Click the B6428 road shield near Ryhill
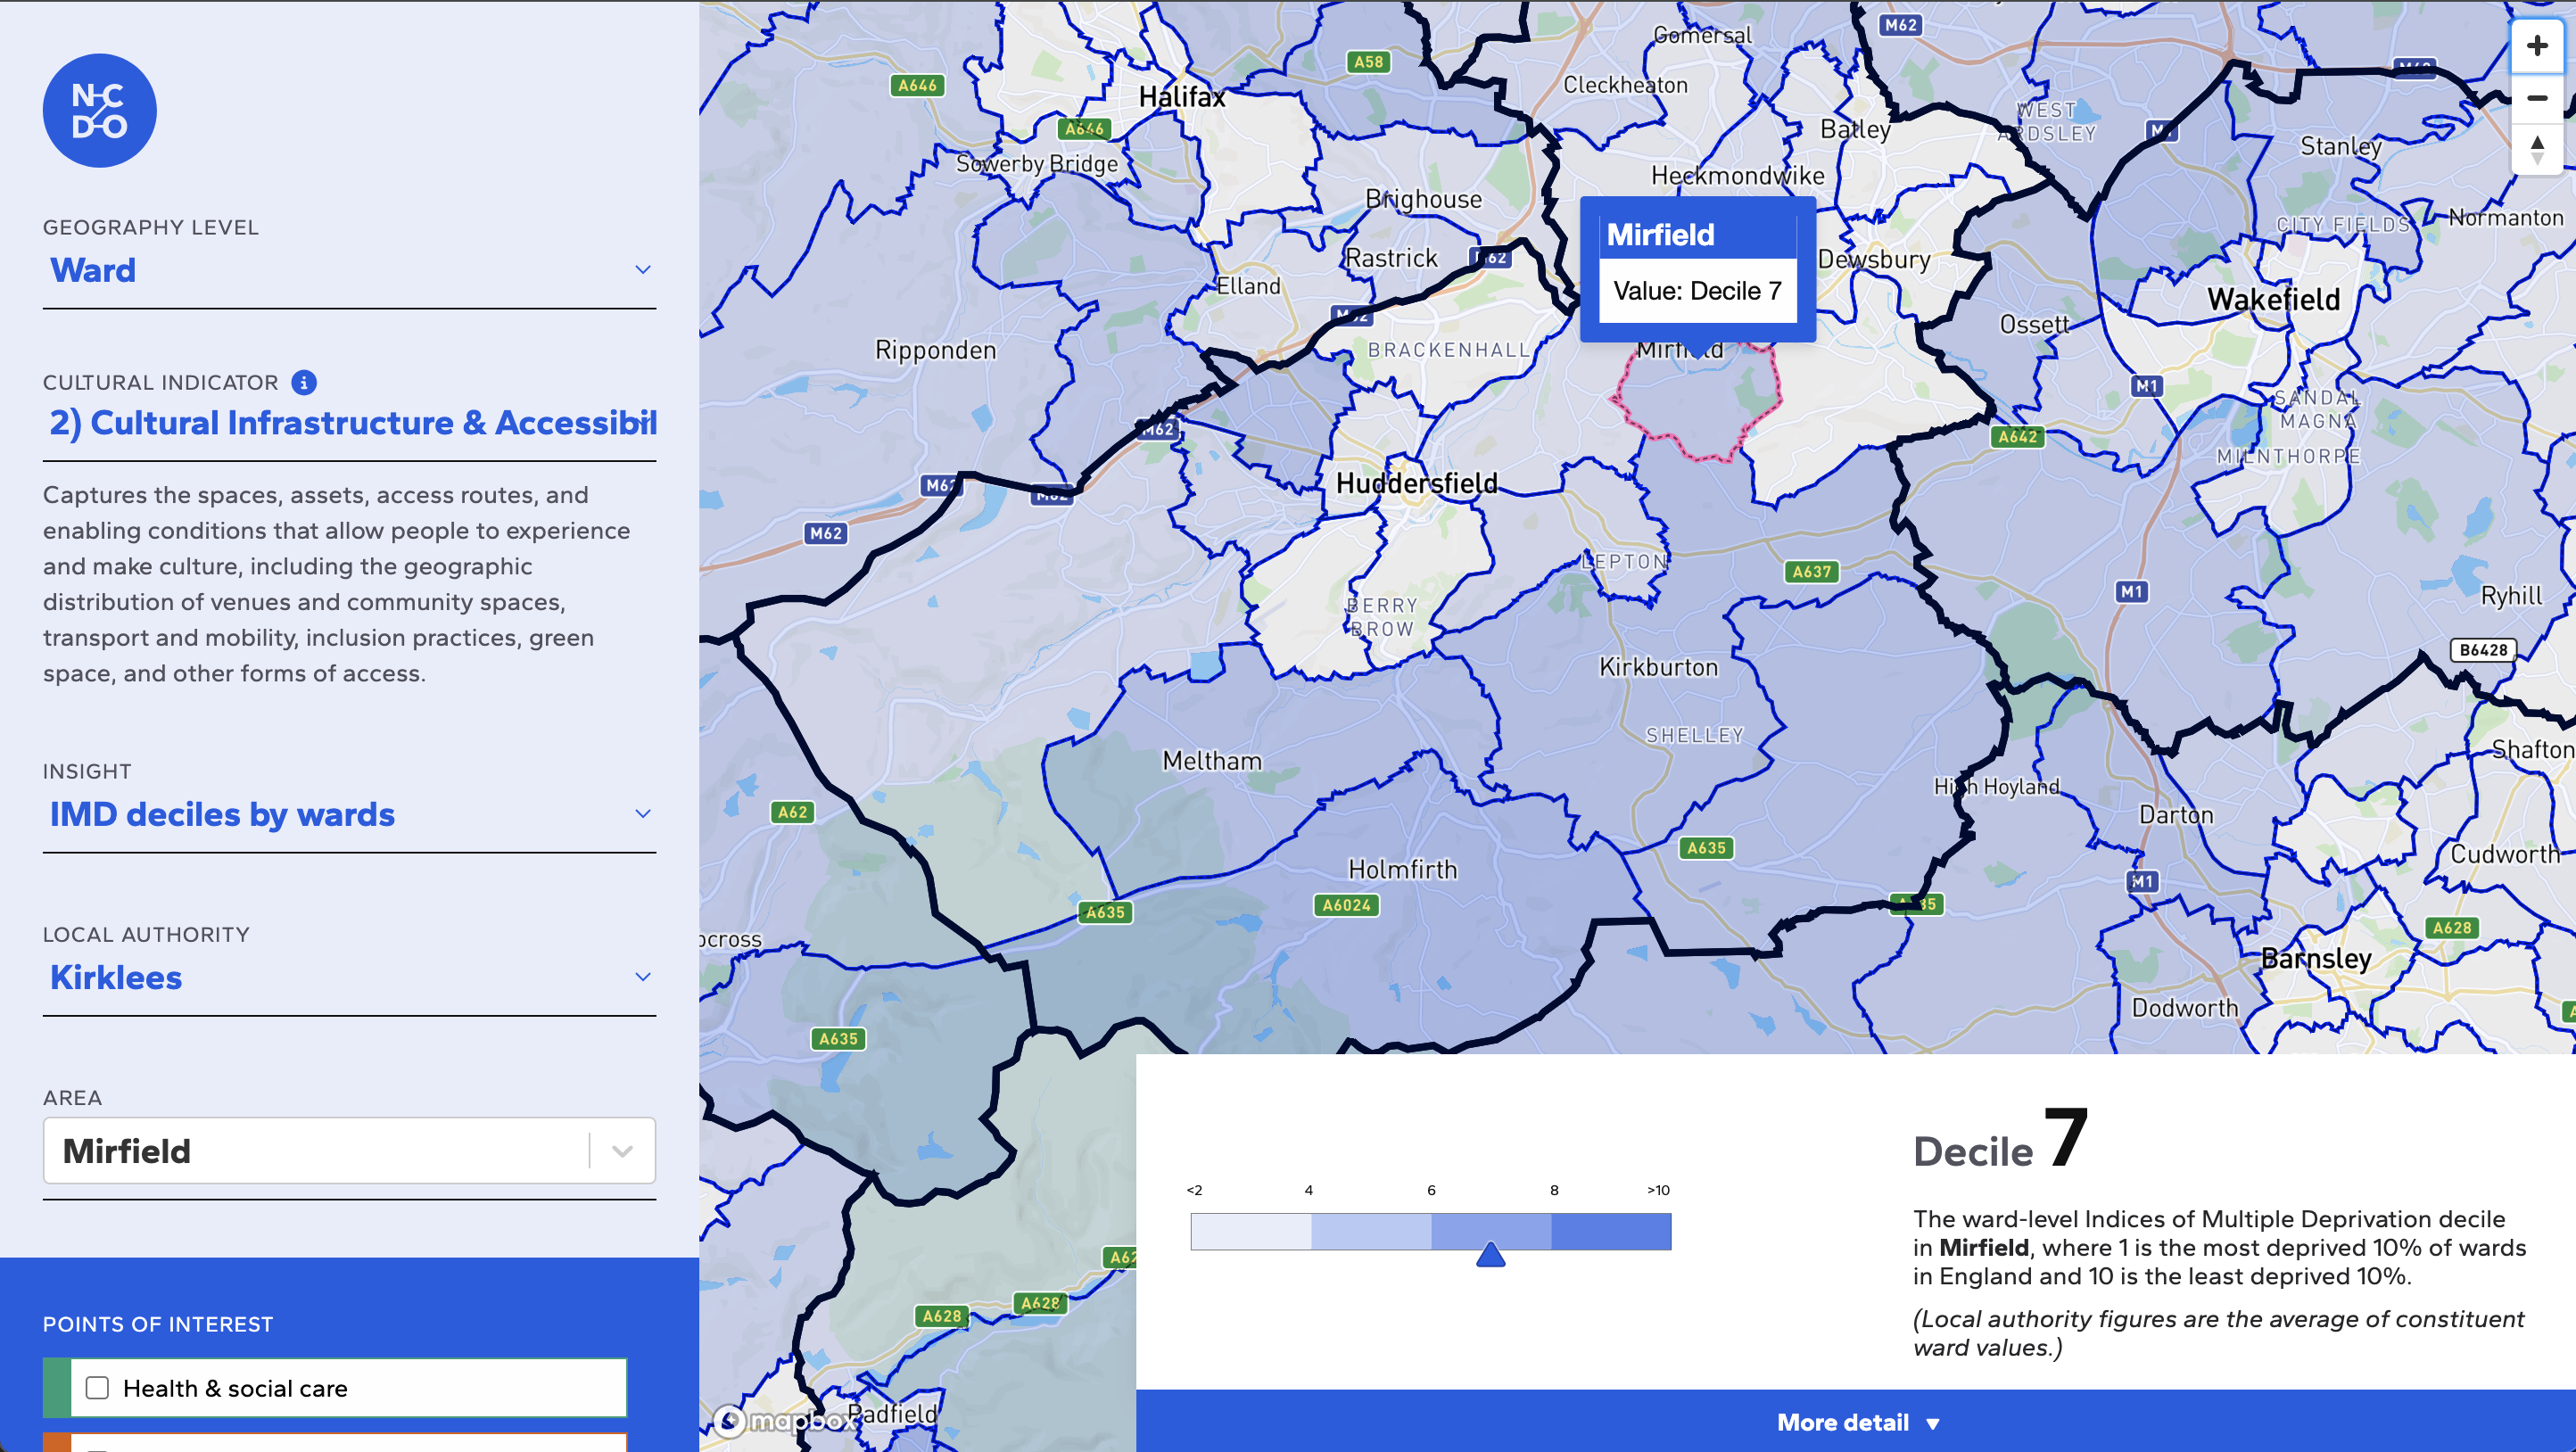The height and width of the screenshot is (1452, 2576). click(2483, 650)
